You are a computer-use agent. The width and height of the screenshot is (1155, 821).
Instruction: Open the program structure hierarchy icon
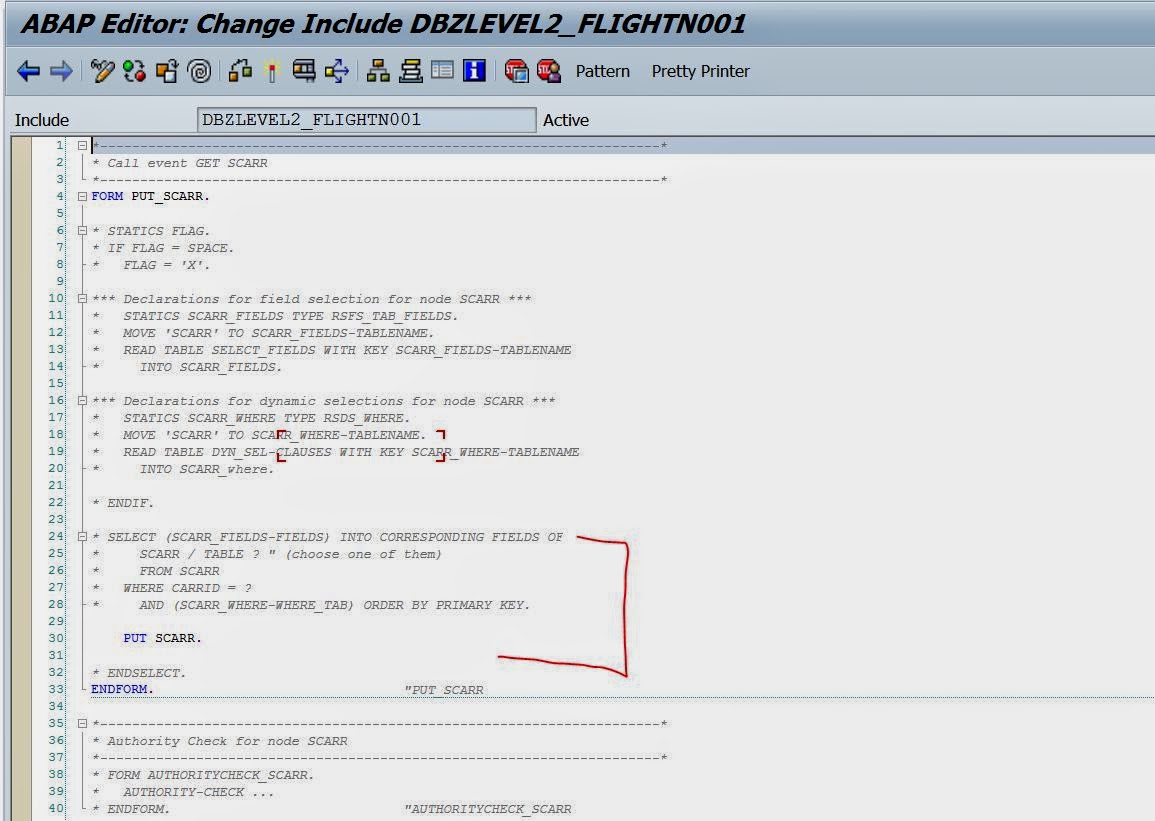click(x=376, y=70)
